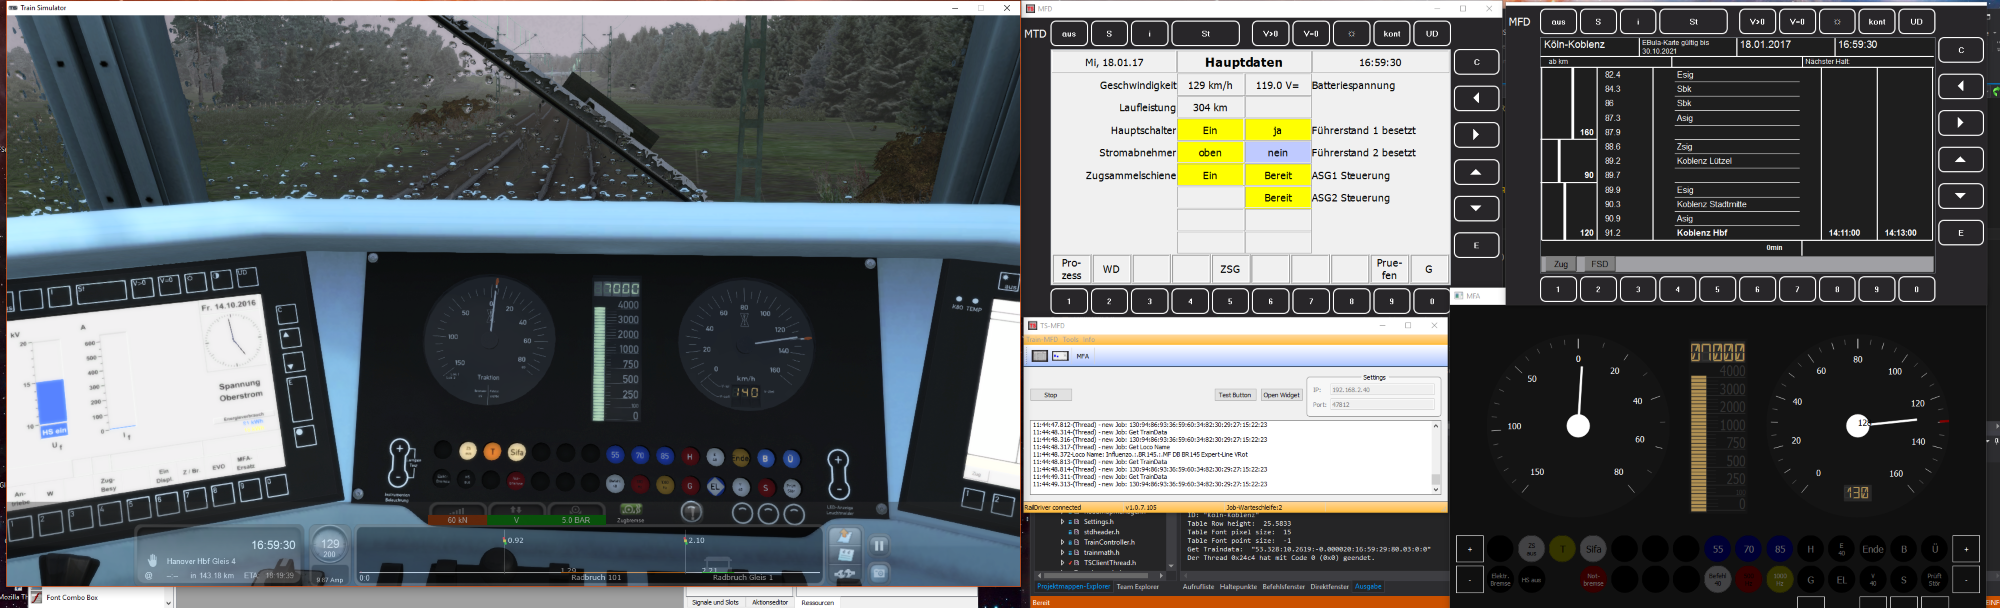The width and height of the screenshot is (2000, 608).
Task: Click the brightness icon in MTD window
Action: click(1351, 33)
